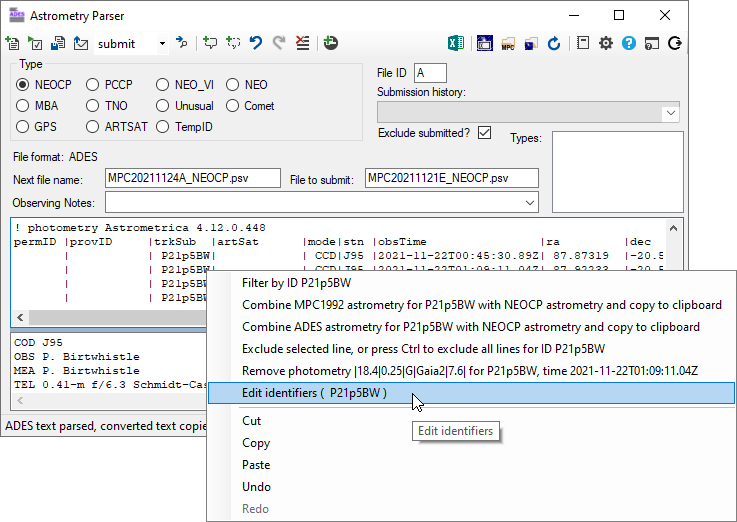Screen dimensions: 737x522
Task: Select the ARTSAT type radio button
Action: pyautogui.click(x=93, y=127)
